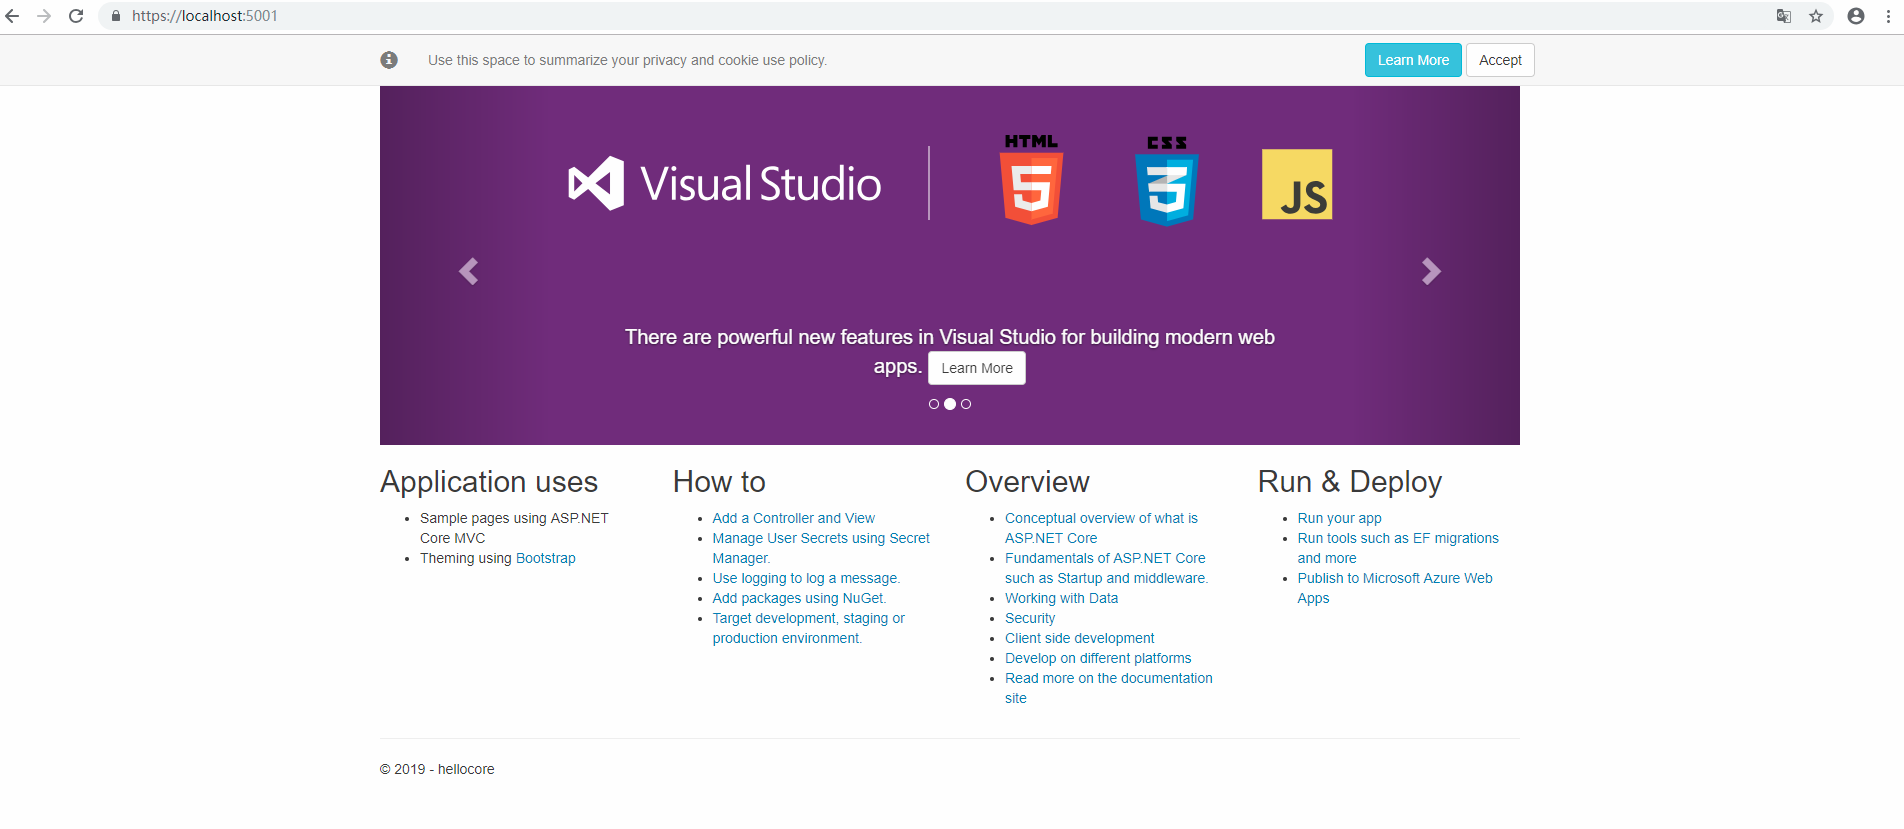Open the Working with Data link
This screenshot has height=829, width=1904.
pos(1062,598)
